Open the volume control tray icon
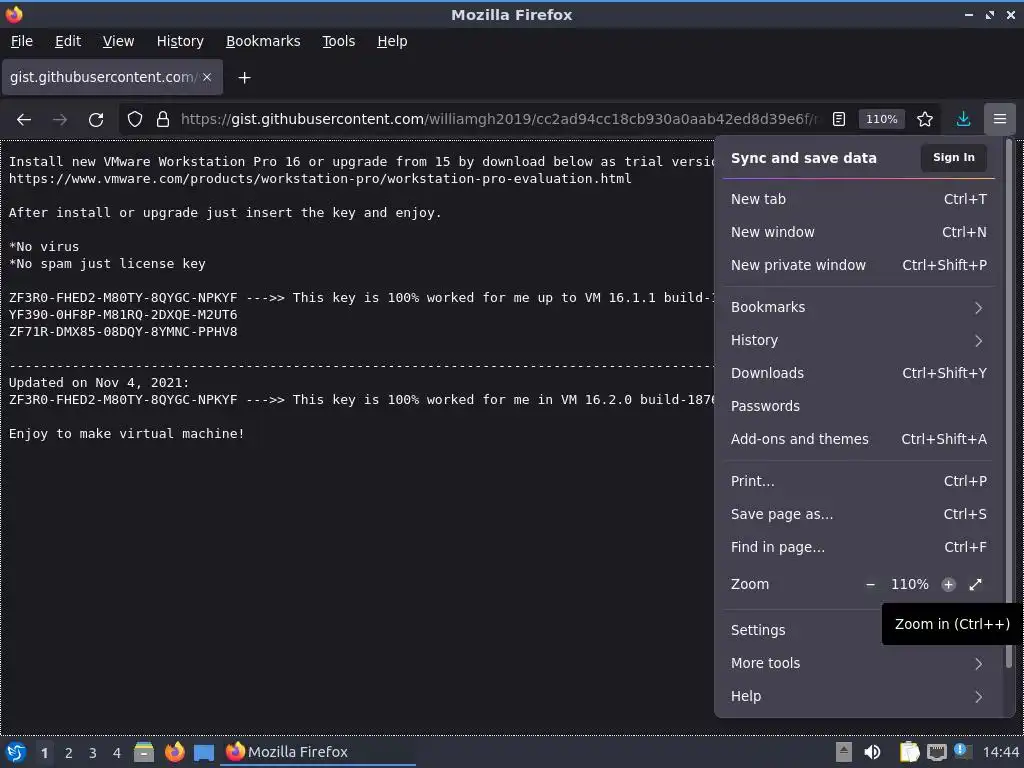 point(872,752)
